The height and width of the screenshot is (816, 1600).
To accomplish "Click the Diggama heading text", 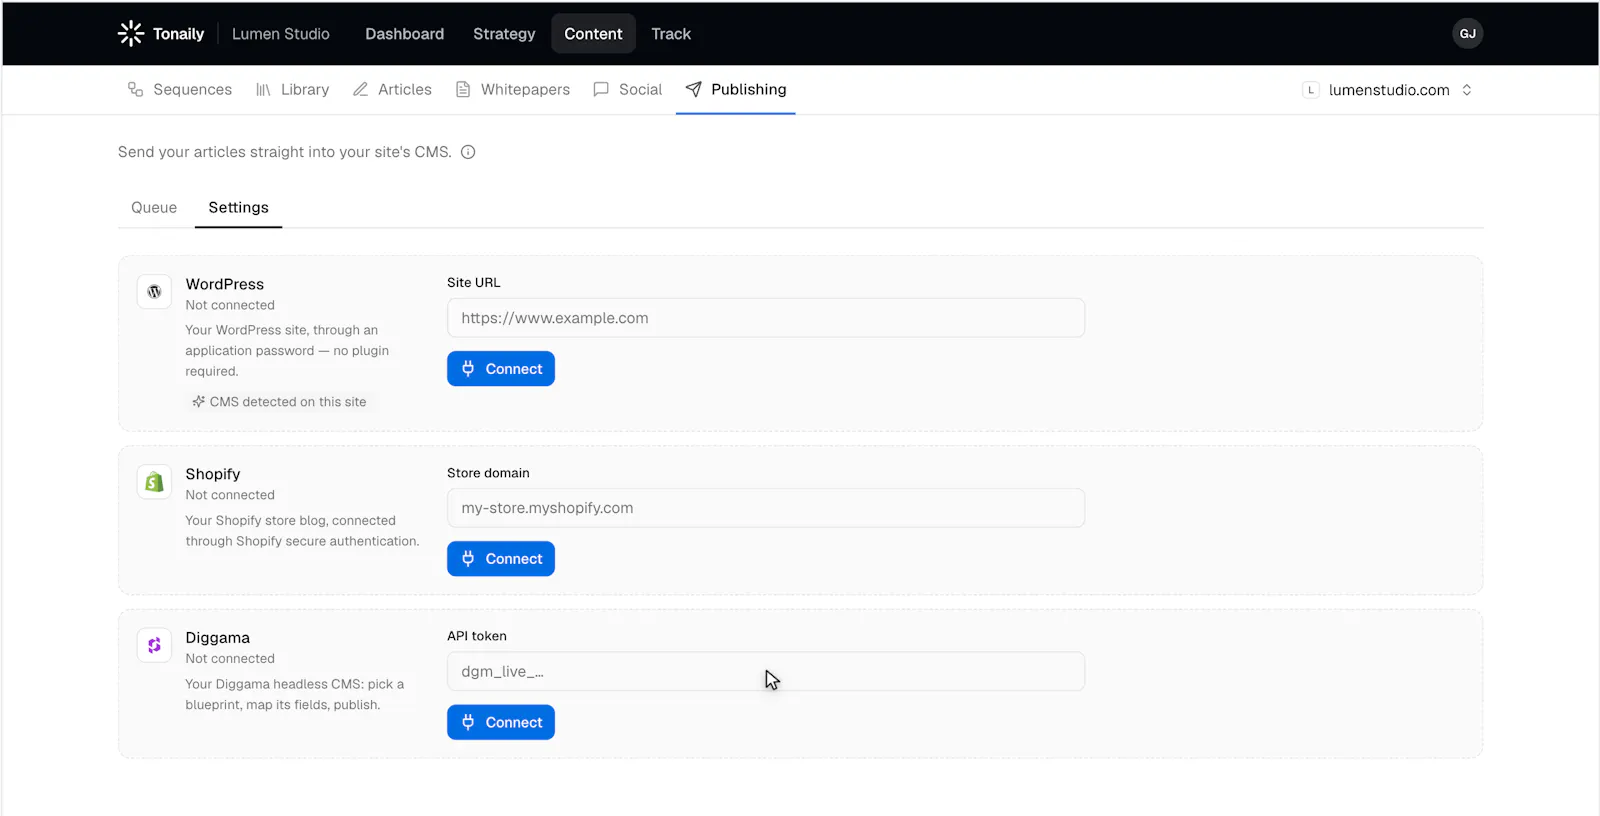I will pos(218,638).
